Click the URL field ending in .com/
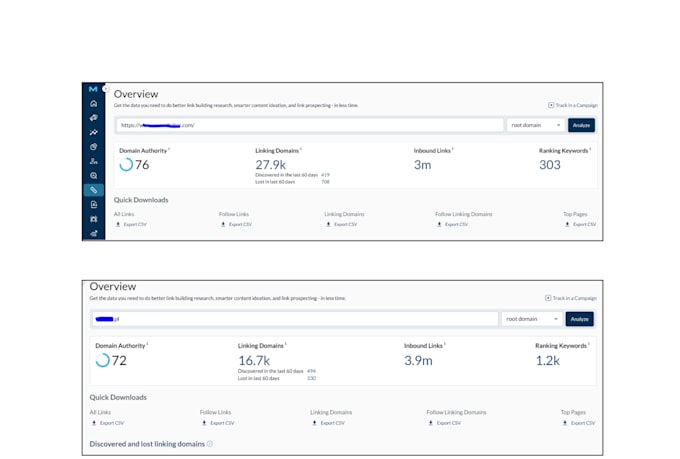Image resolution: width=680 pixels, height=459 pixels. [310, 125]
